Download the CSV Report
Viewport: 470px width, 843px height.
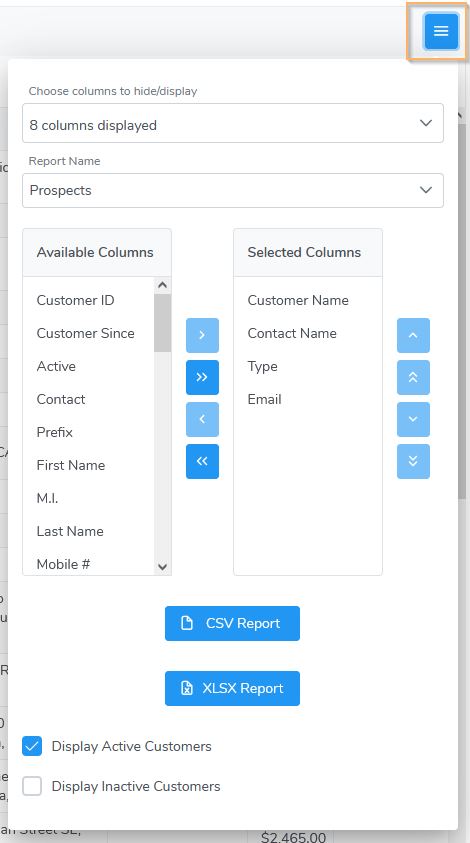click(x=232, y=623)
